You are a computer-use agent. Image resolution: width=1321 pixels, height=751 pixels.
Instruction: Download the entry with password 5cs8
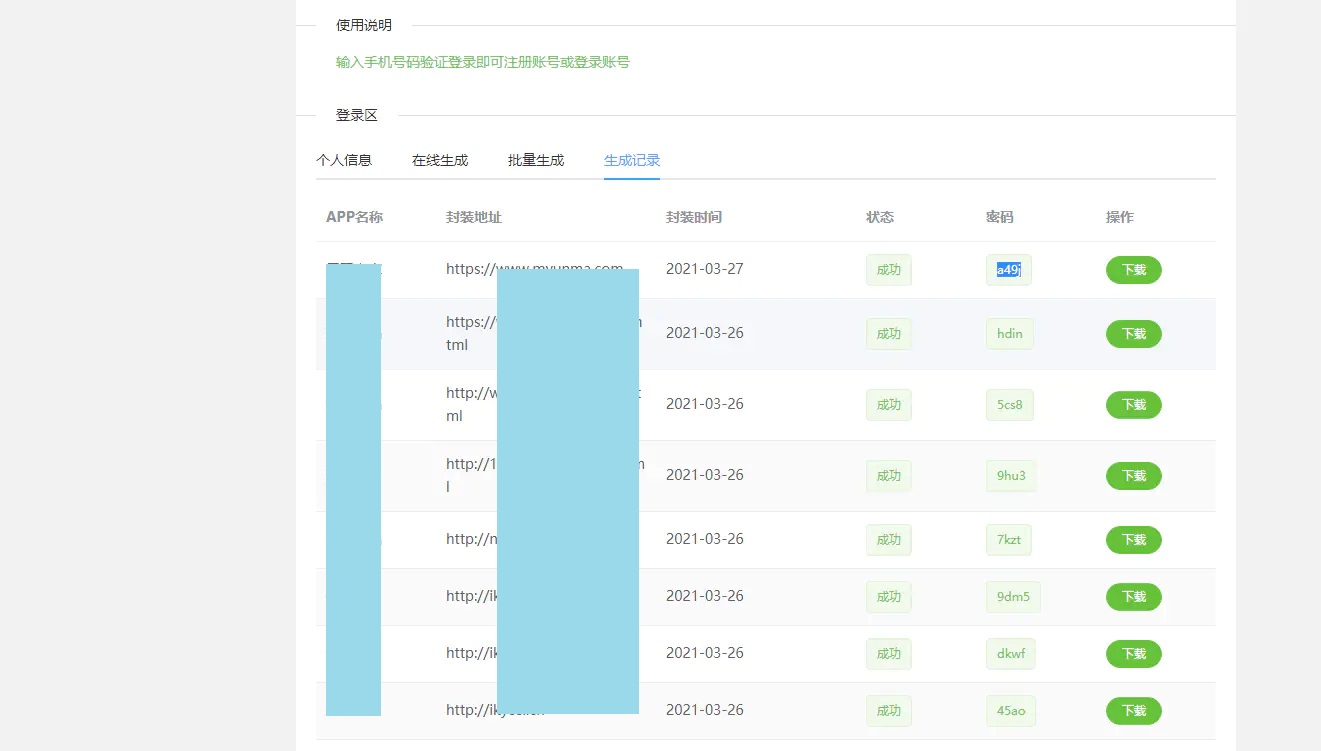(1133, 404)
